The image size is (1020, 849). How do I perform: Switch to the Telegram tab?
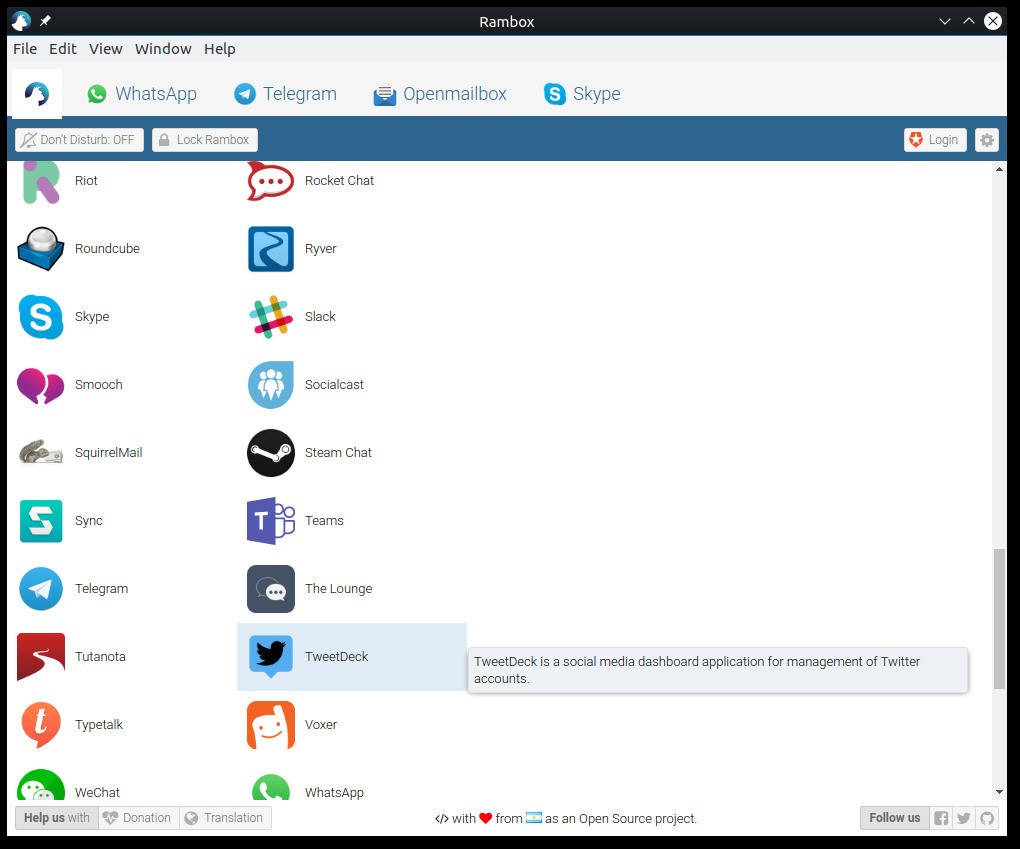point(286,94)
